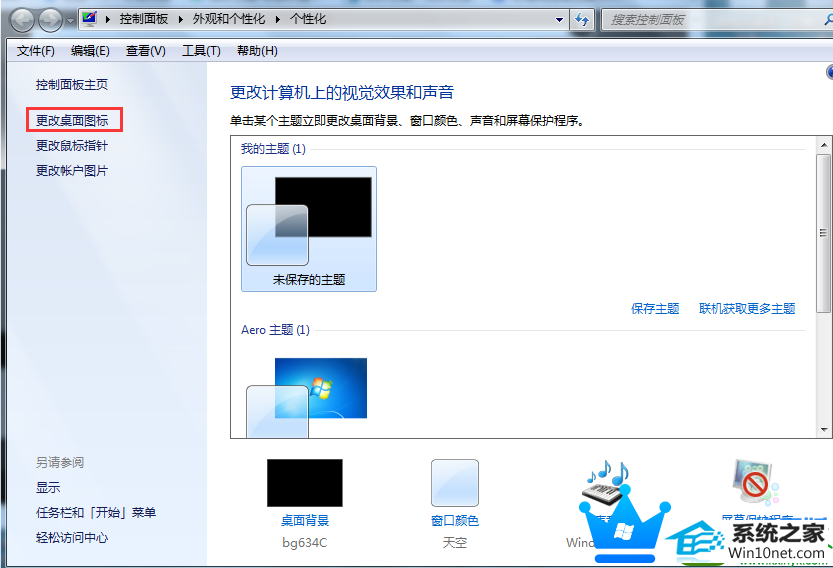Open 更改鼠标指针 link
Viewport: 833px width, 568px height.
[72, 146]
